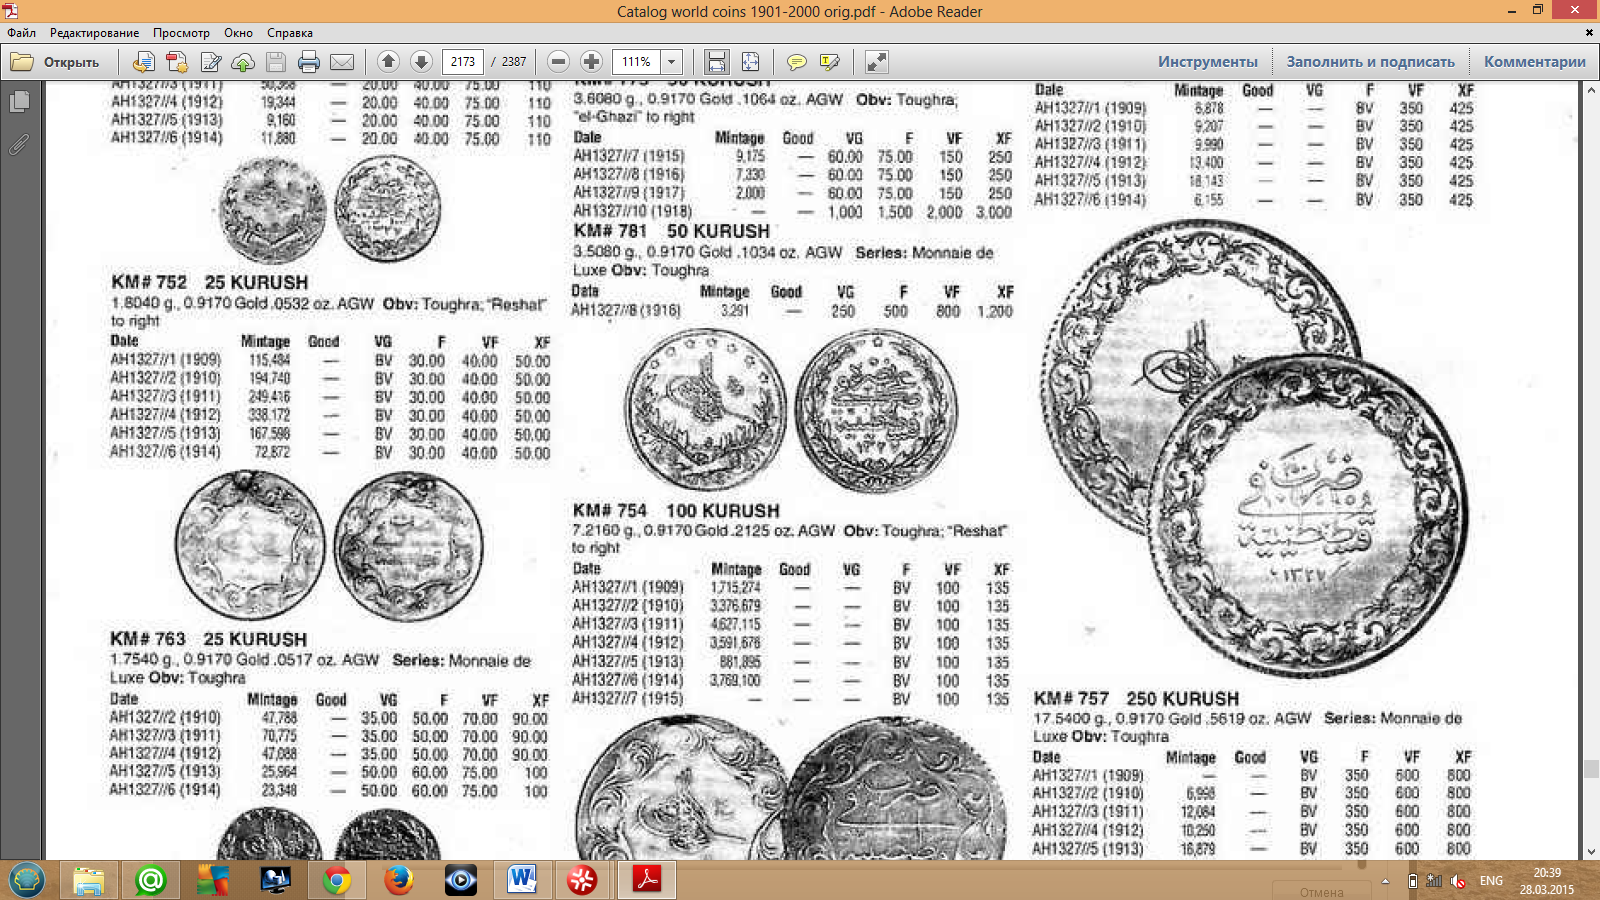Toggle fit one full page icon

coord(750,62)
